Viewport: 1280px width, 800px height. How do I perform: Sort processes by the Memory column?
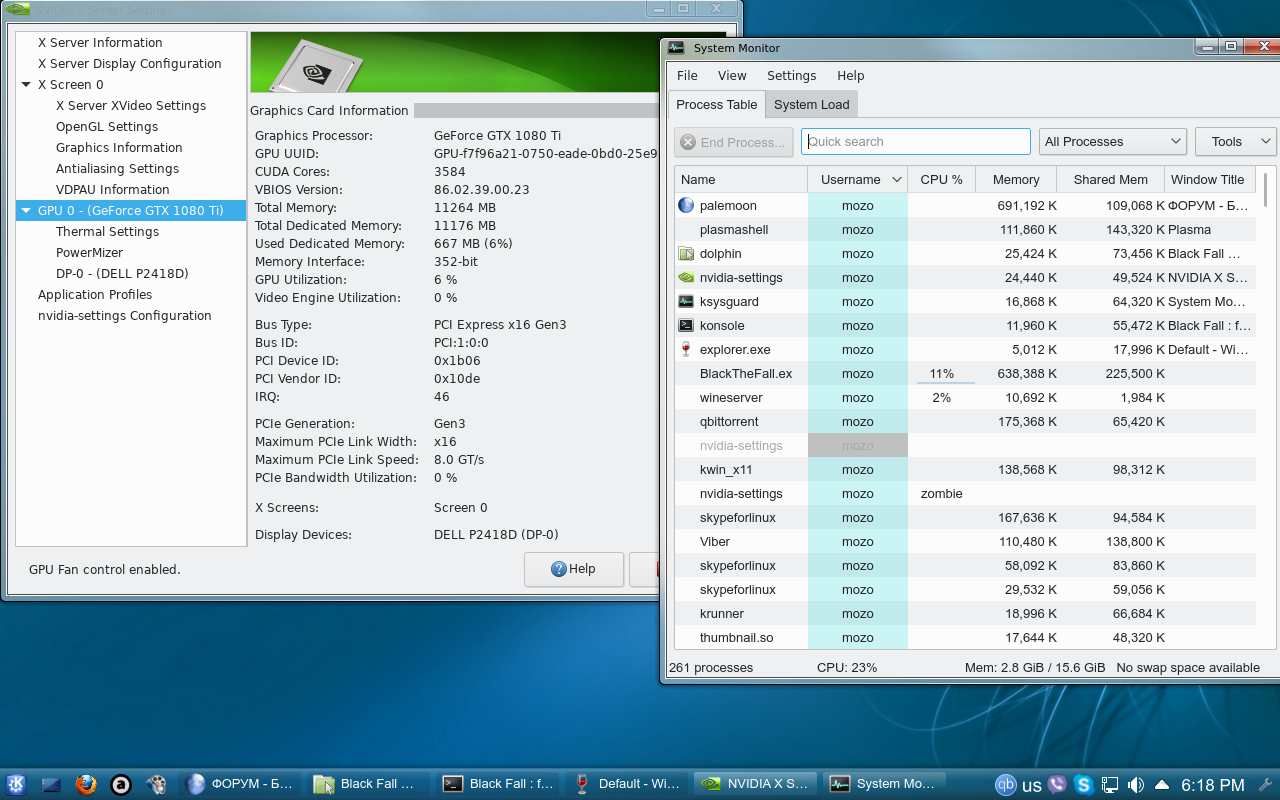1016,180
